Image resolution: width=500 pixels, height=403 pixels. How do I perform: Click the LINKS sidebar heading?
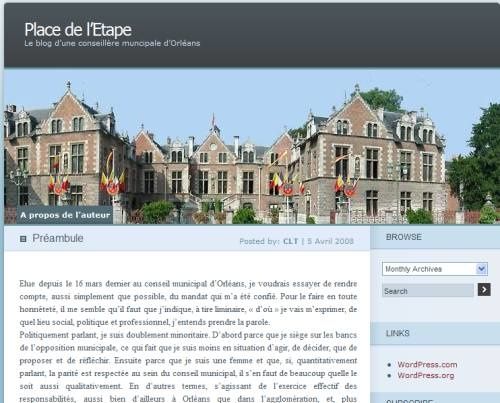pyautogui.click(x=398, y=333)
